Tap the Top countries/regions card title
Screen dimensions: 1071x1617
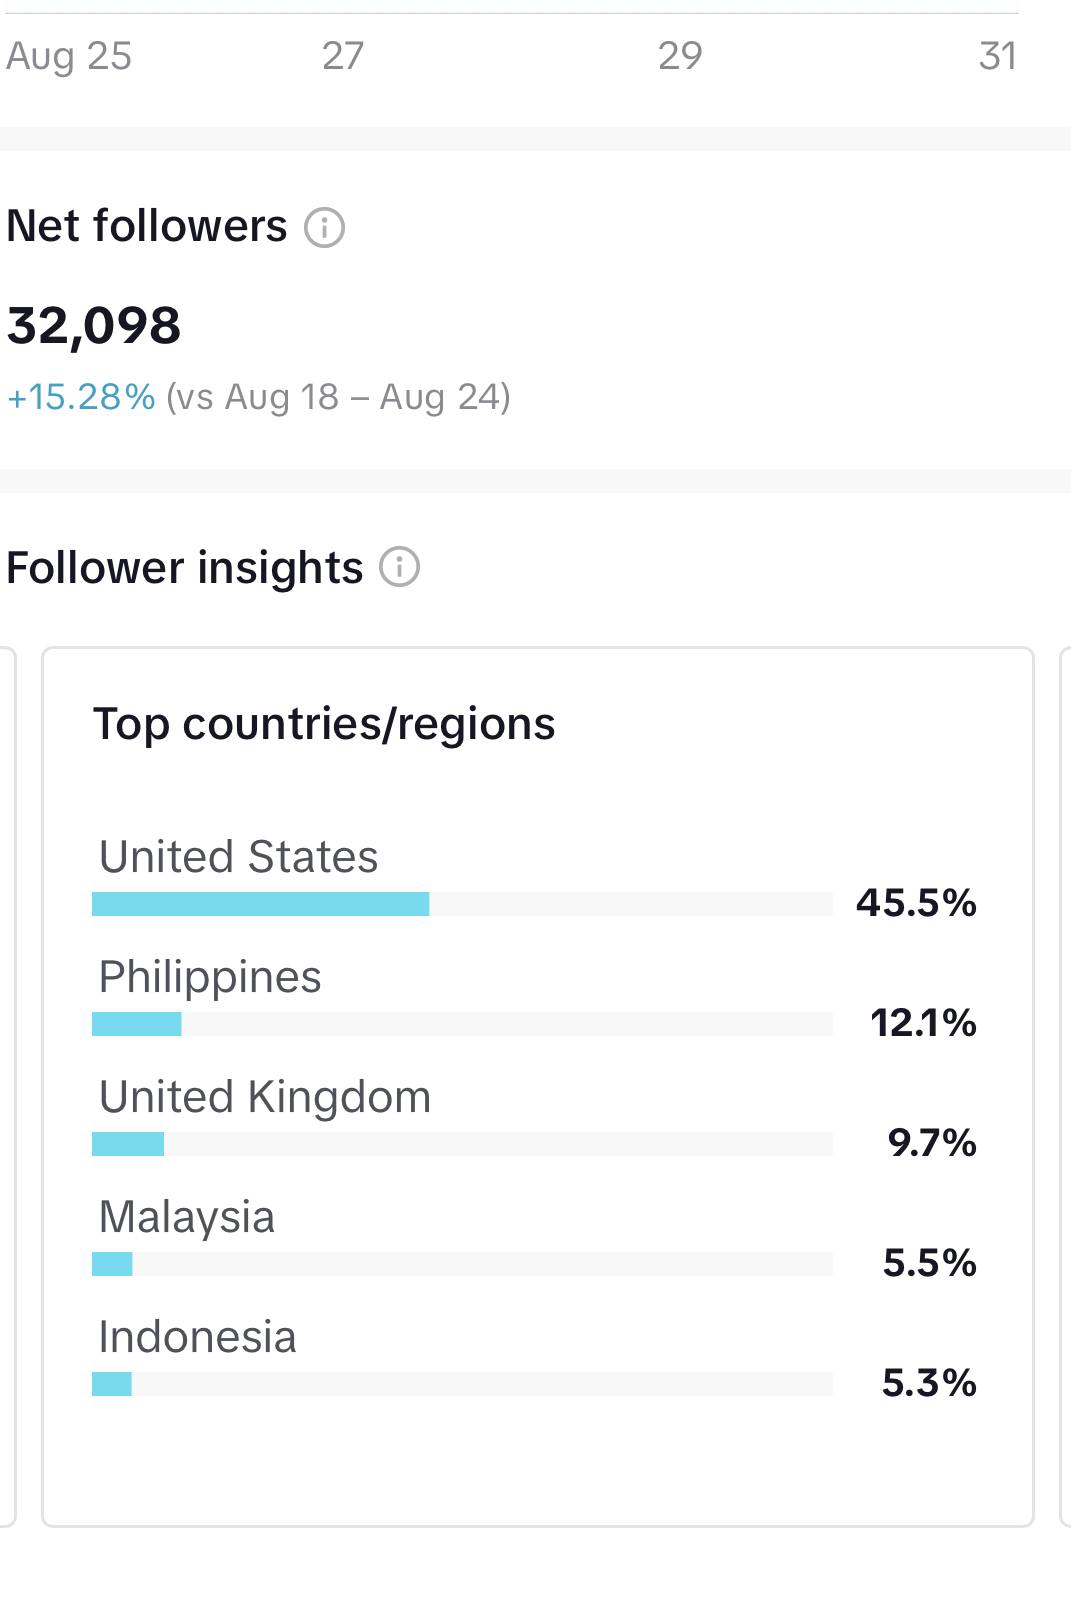pos(324,723)
